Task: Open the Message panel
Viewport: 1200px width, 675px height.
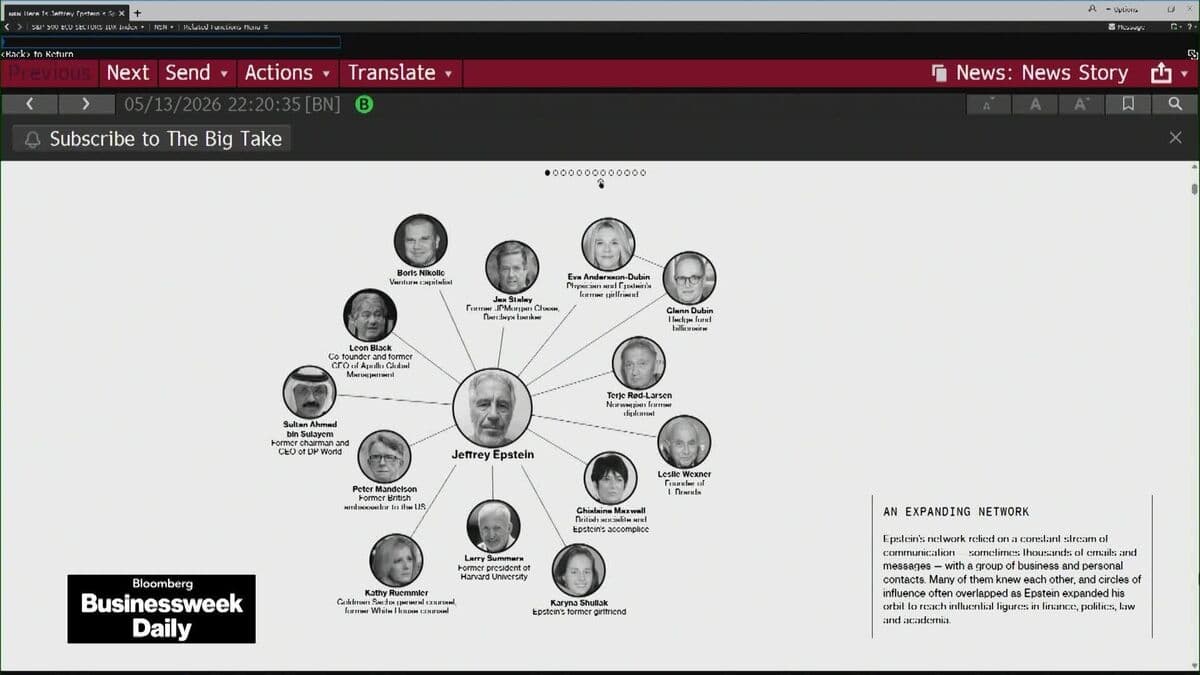Action: (1127, 27)
